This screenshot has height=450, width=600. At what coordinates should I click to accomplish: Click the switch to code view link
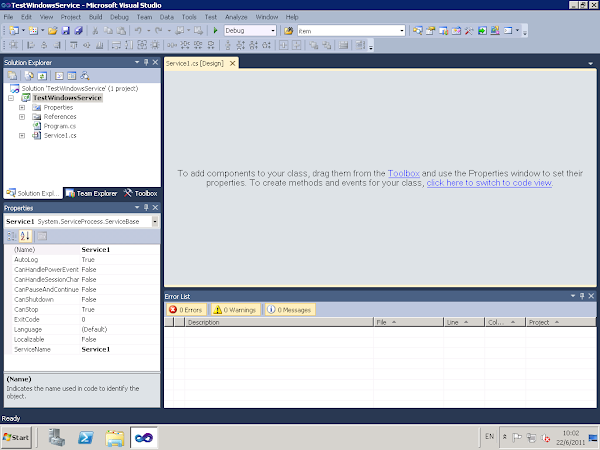pyautogui.click(x=489, y=183)
